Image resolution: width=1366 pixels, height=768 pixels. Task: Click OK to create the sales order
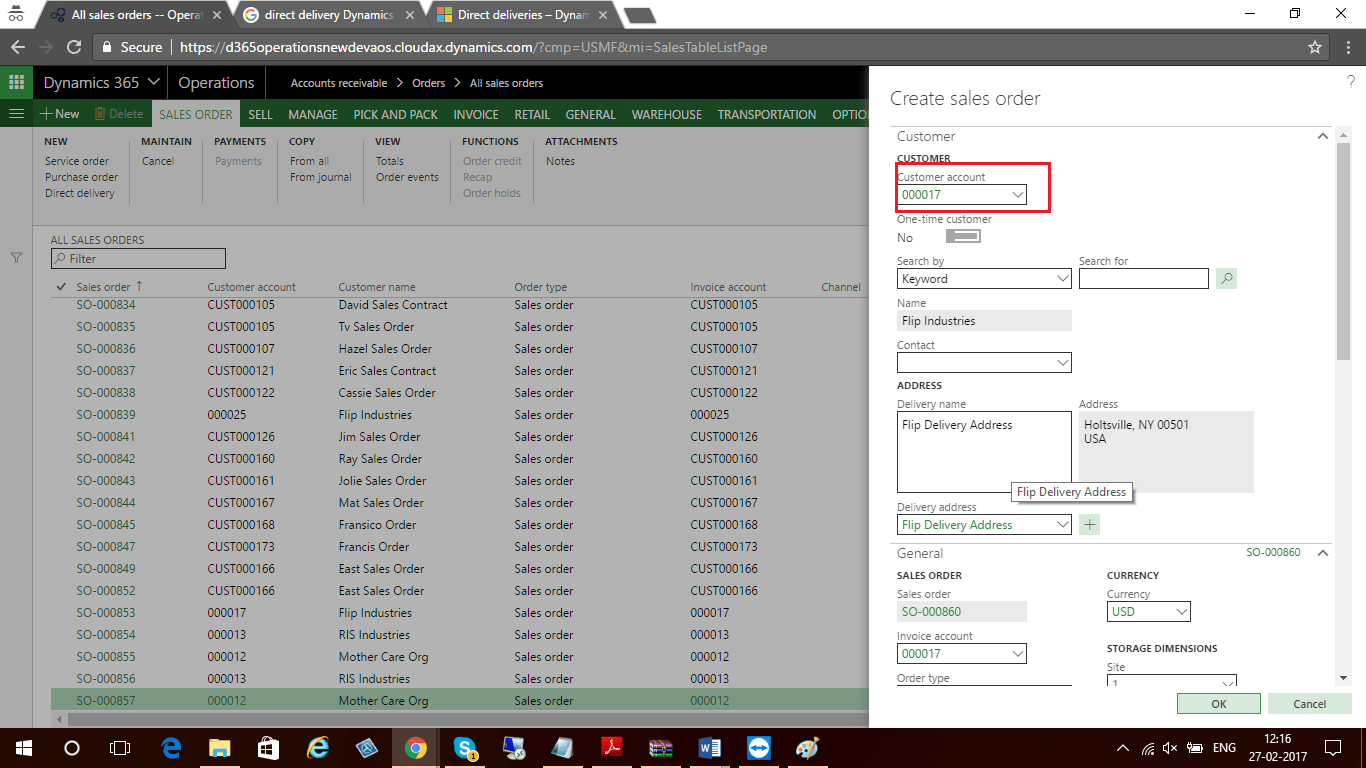tap(1218, 703)
